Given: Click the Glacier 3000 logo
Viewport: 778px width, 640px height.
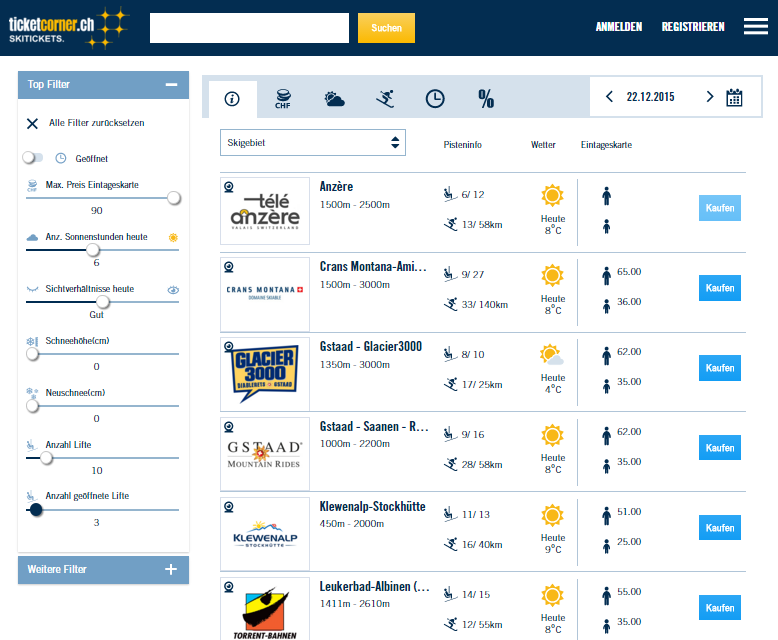Looking at the screenshot, I should point(264,373).
